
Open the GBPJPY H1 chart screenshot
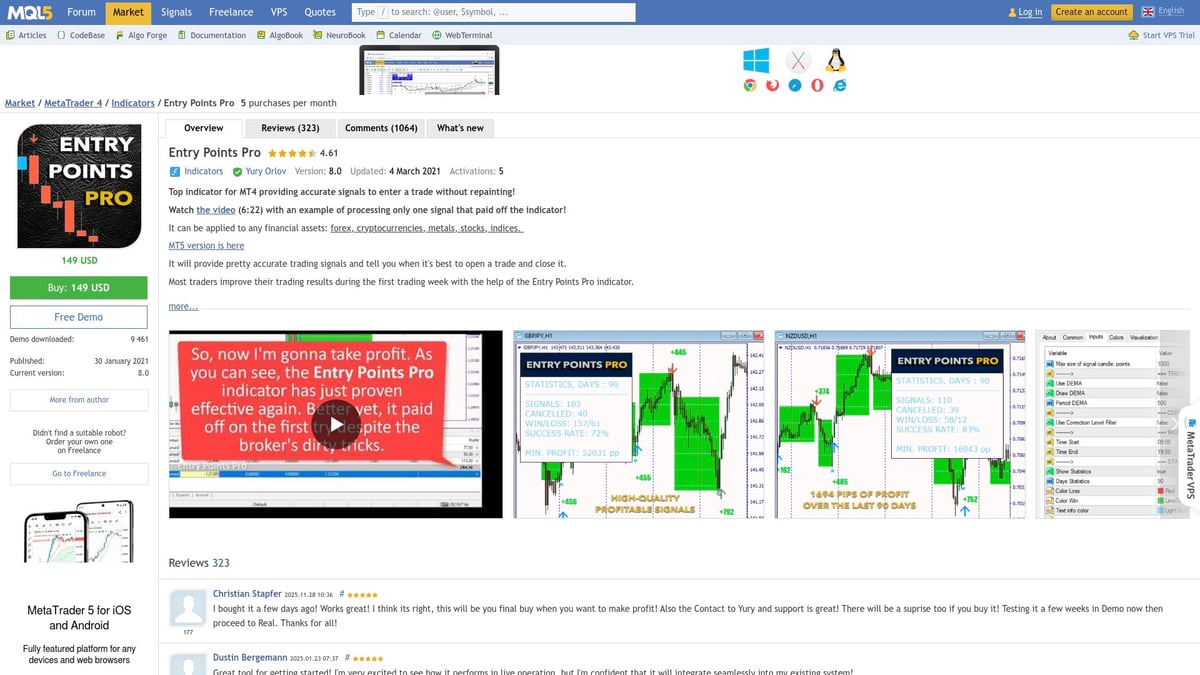[640, 424]
